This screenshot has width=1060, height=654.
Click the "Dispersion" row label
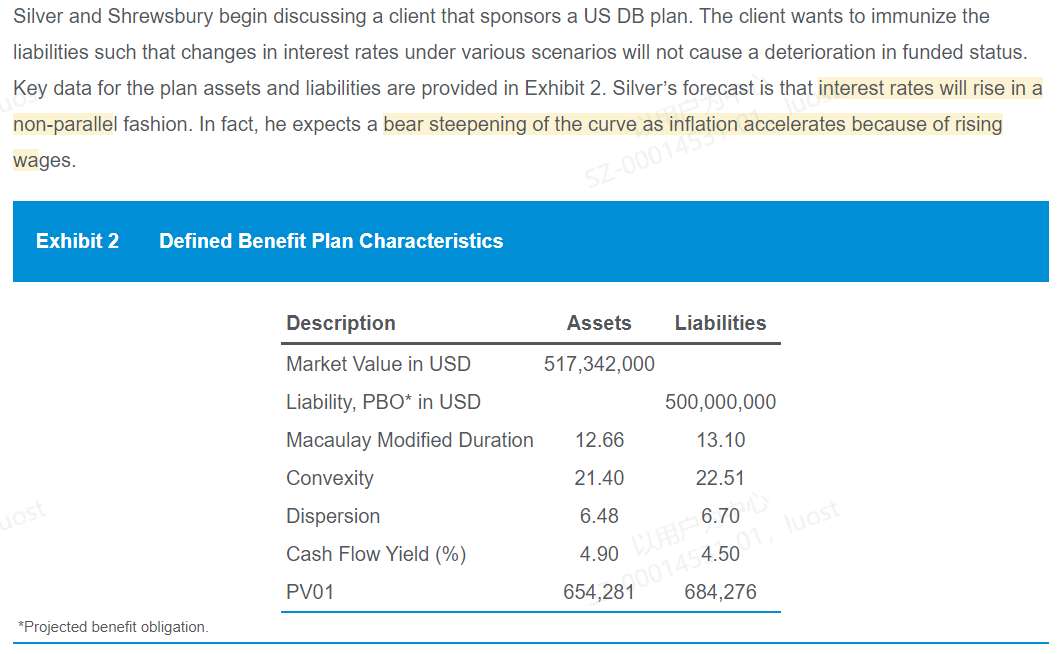click(333, 516)
